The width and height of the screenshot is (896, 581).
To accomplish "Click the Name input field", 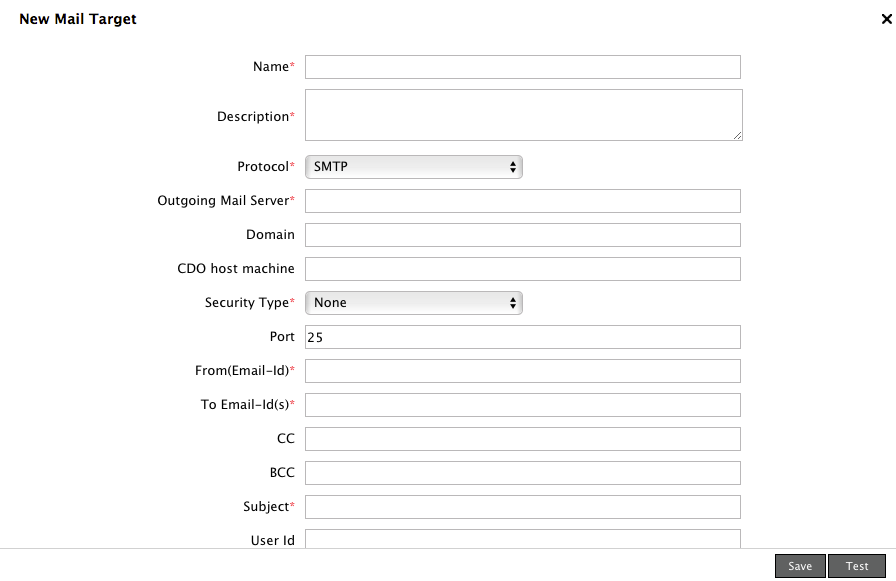I will [522, 67].
